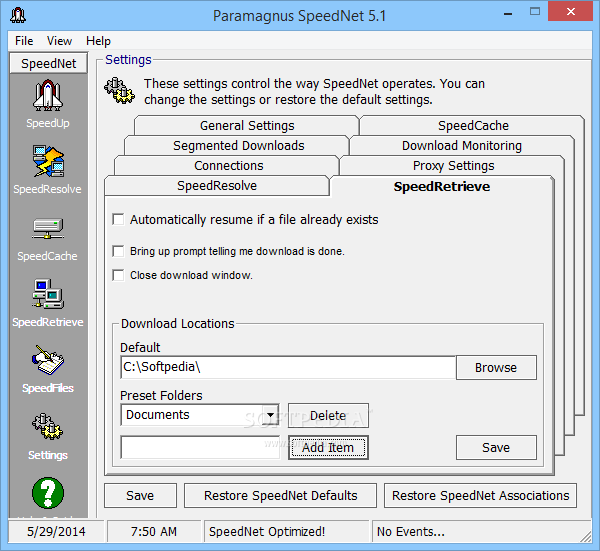Click the Default path field C:\Softpedia\
Viewport: 600px width, 551px height.
[288, 367]
